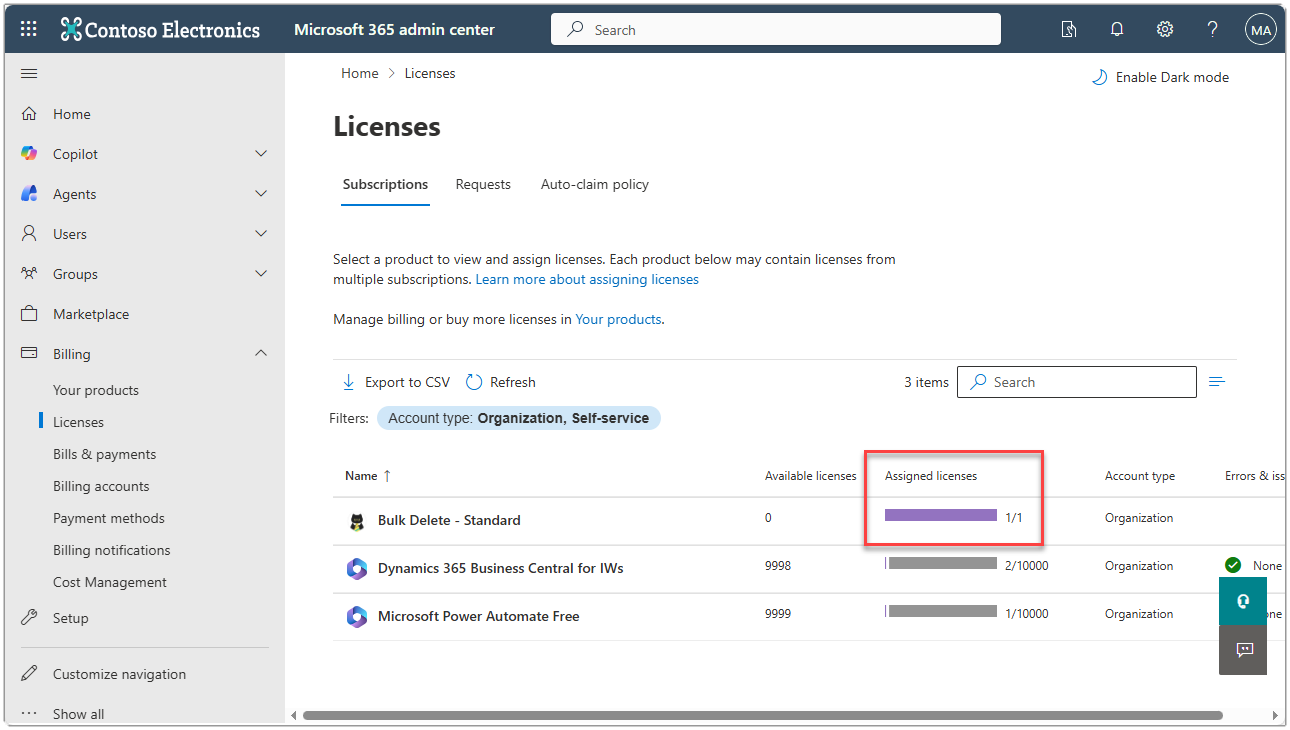Open the app launcher waffle menu

(27, 28)
